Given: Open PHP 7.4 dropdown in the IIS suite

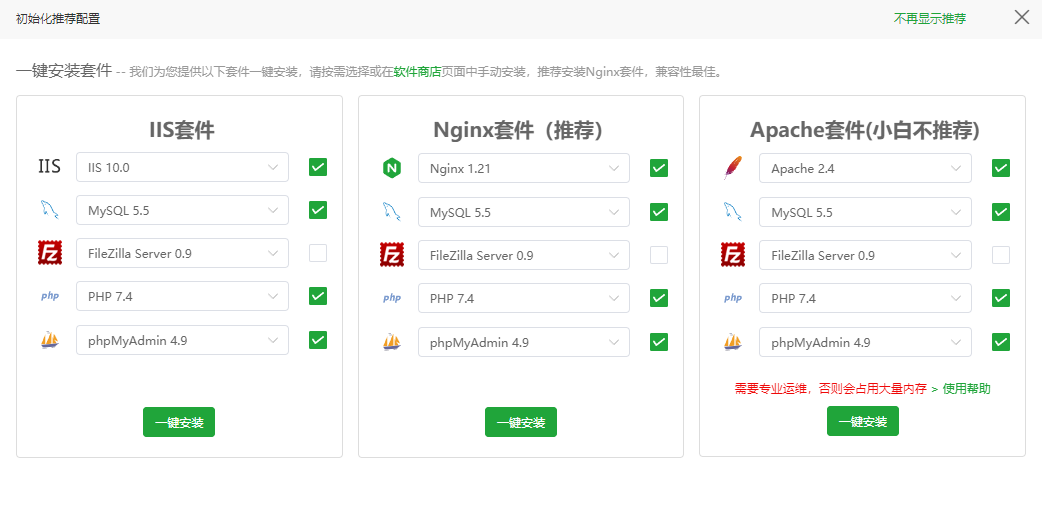Looking at the screenshot, I should pos(183,296).
